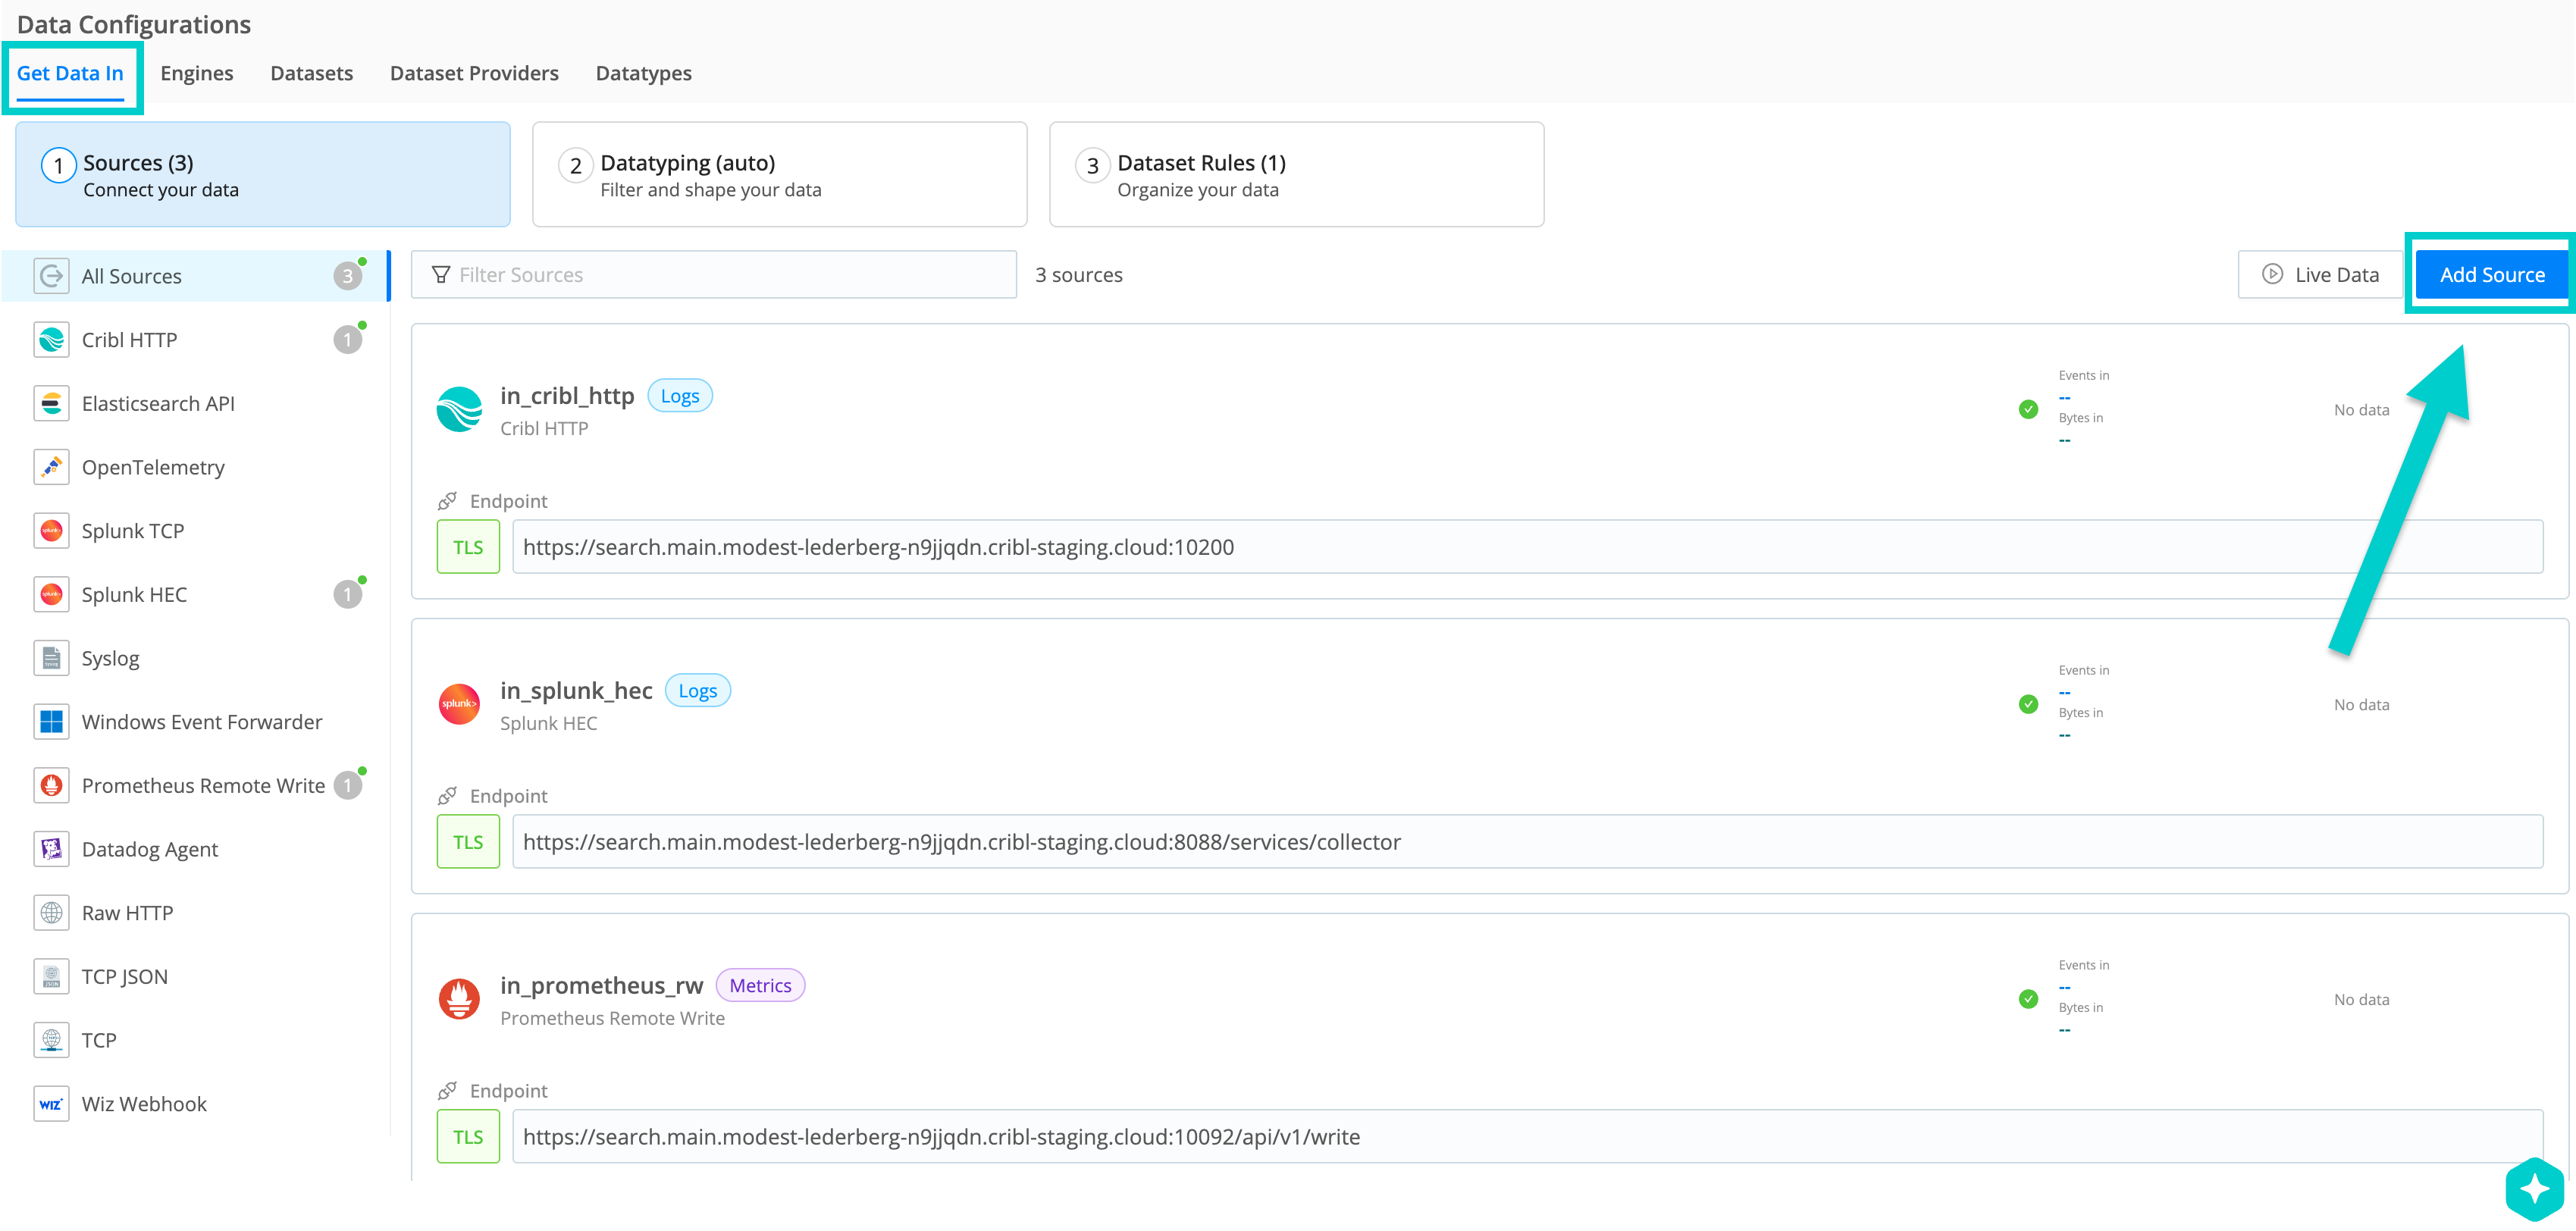The width and height of the screenshot is (2576, 1231).
Task: Select step 1 Sources (3)
Action: click(263, 175)
